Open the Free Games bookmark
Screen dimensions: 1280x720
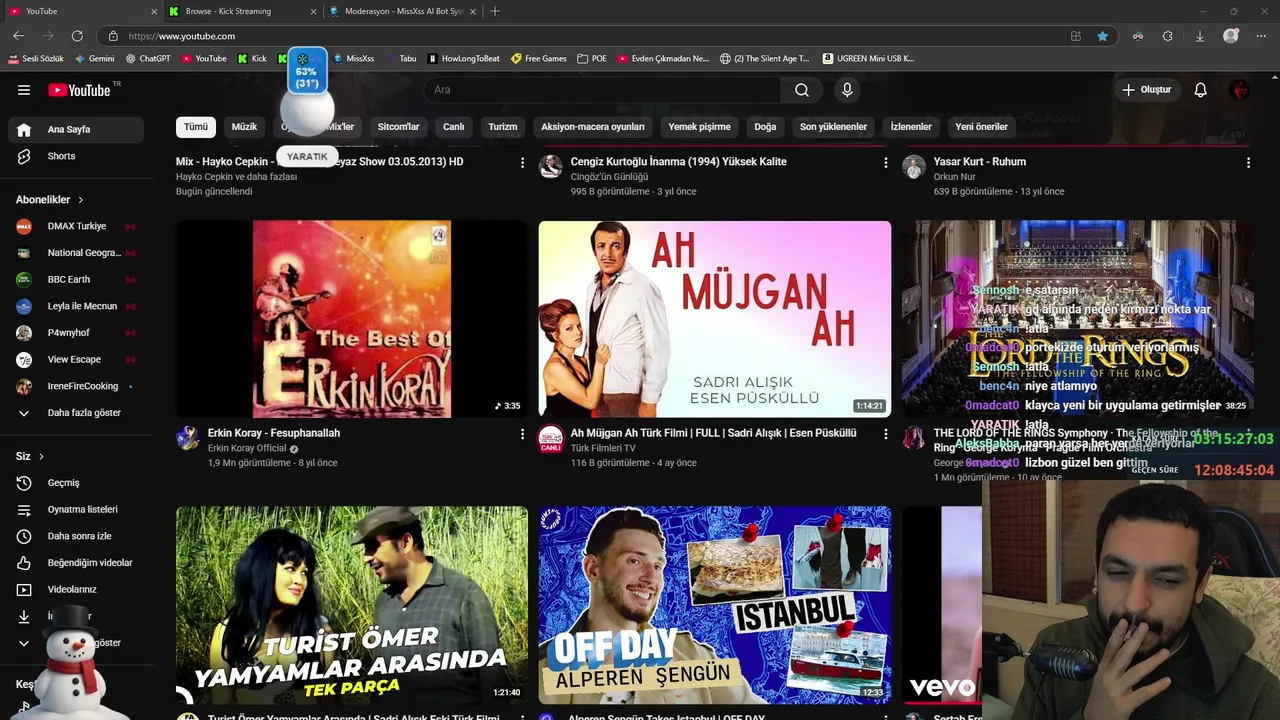(539, 59)
